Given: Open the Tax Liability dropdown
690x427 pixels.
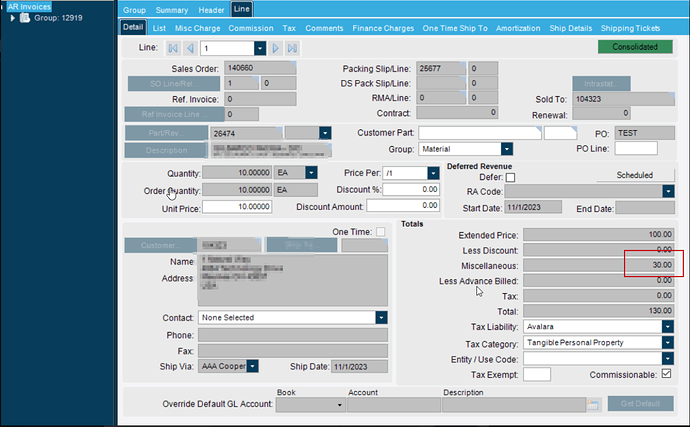Looking at the screenshot, I should click(x=668, y=327).
